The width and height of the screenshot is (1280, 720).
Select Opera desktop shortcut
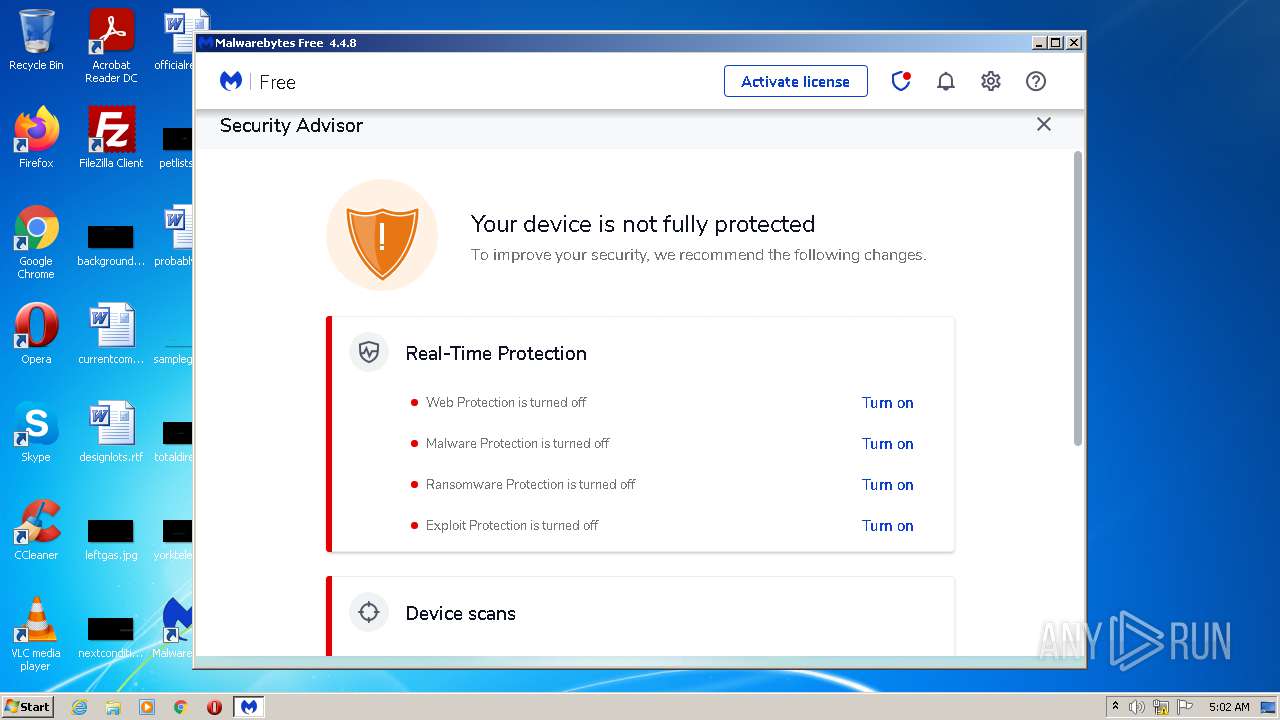click(36, 335)
